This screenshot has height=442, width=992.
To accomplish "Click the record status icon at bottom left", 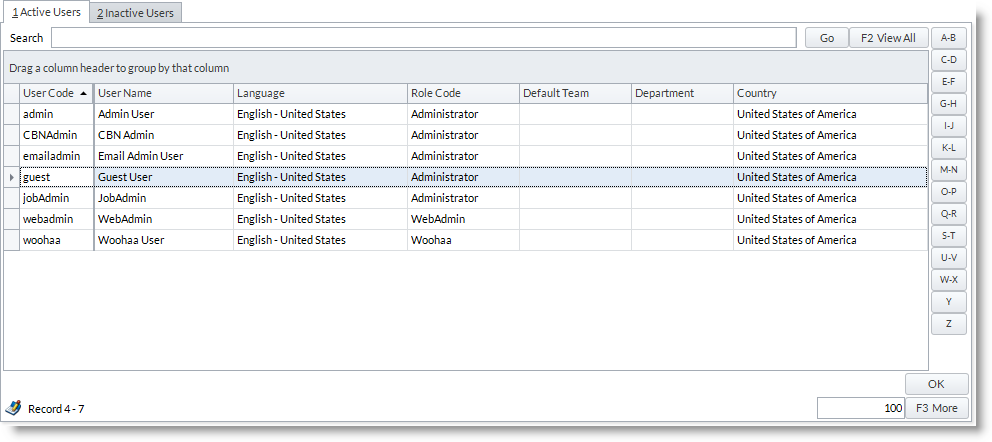I will pos(13,408).
